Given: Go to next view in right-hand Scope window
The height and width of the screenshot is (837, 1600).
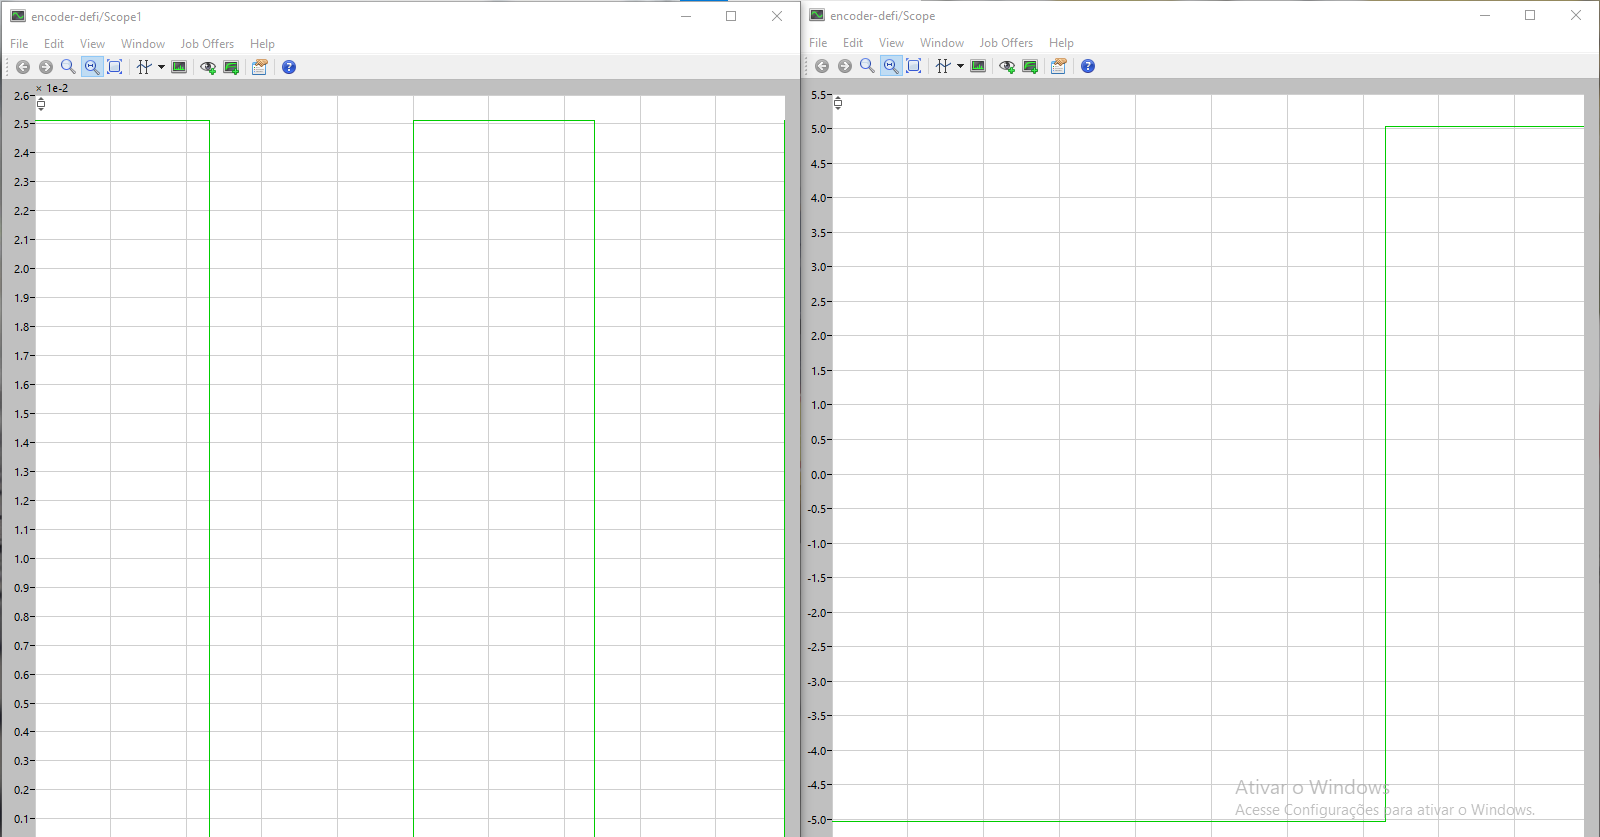Looking at the screenshot, I should 845,66.
